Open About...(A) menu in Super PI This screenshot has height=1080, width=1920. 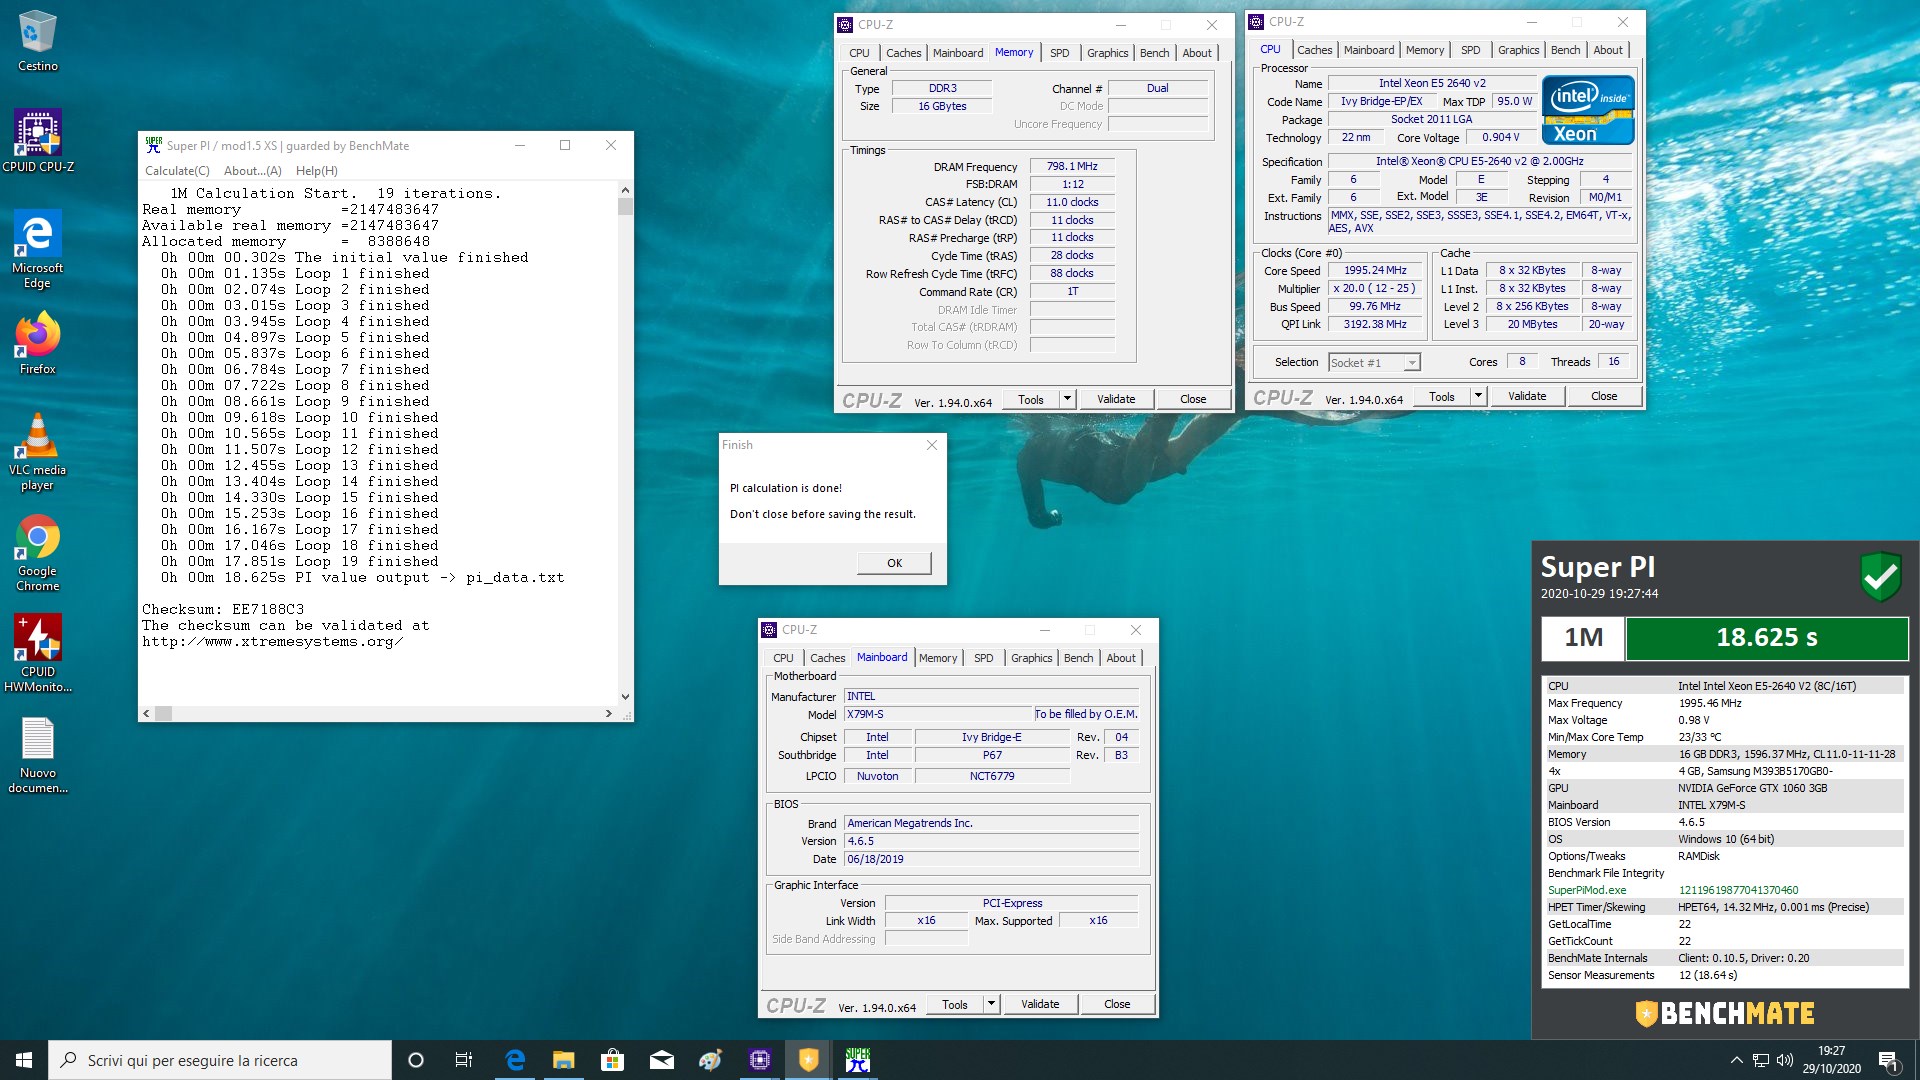[252, 171]
